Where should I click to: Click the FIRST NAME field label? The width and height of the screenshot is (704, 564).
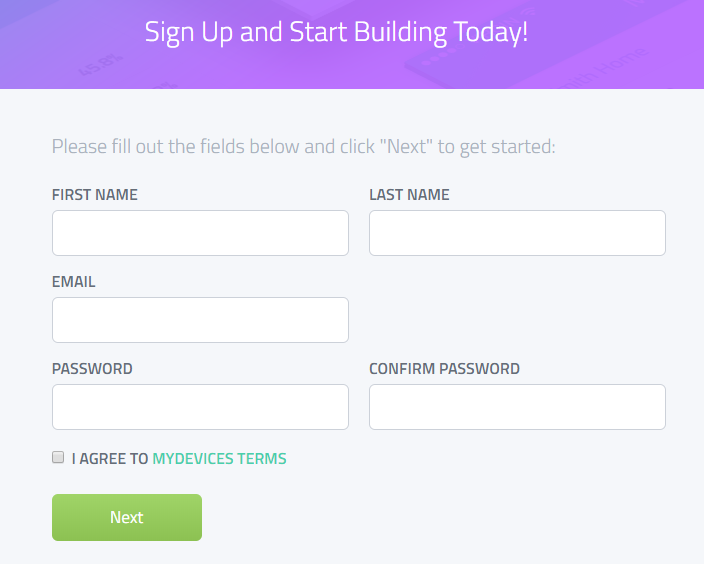coord(95,195)
